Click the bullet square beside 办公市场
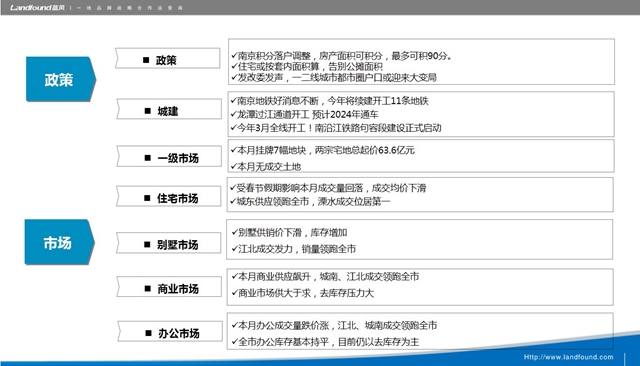 tap(149, 333)
